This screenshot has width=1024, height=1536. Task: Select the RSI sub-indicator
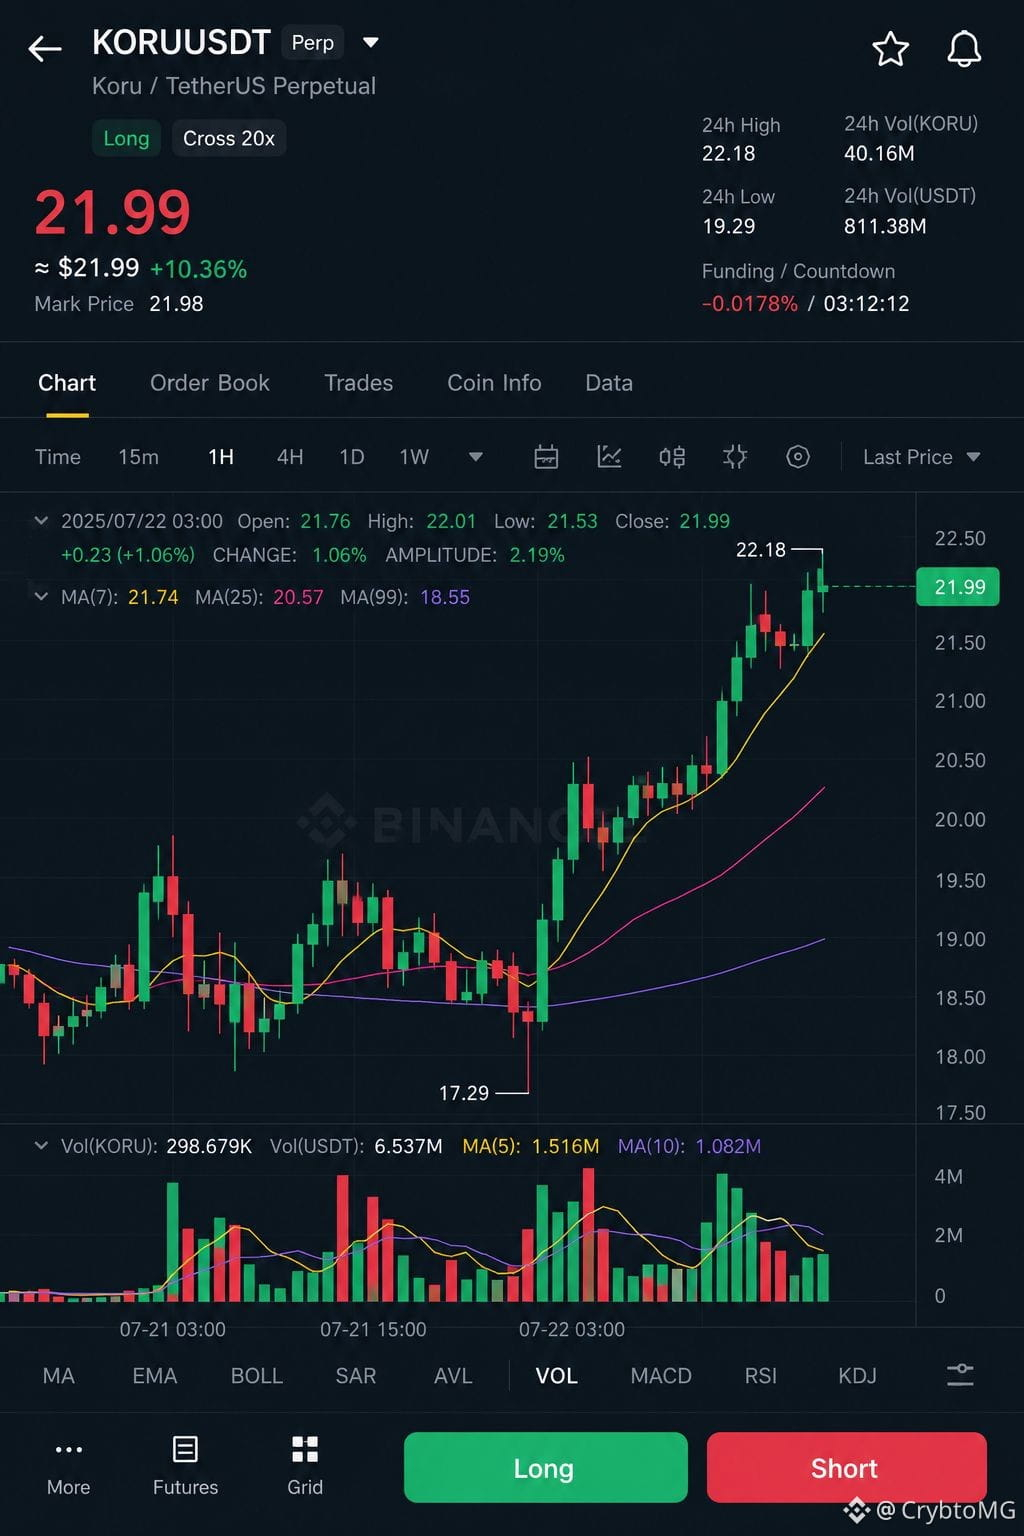tap(761, 1376)
